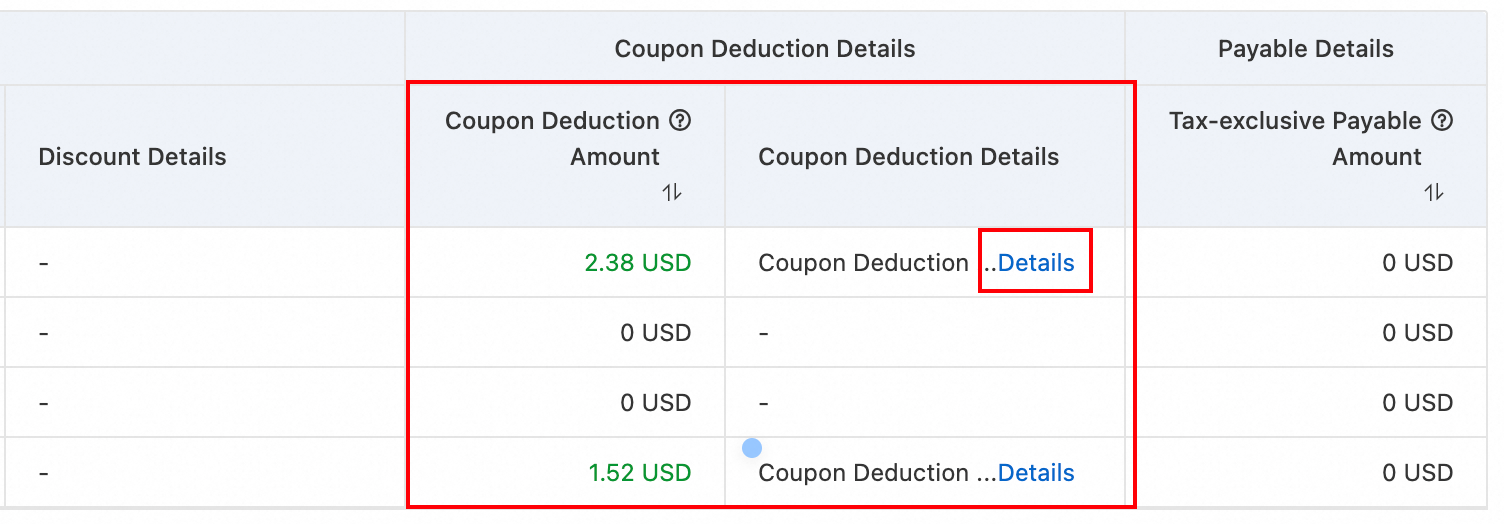Select first row's 0 USD payable amount
Image resolution: width=1504 pixels, height=524 pixels.
1418,263
